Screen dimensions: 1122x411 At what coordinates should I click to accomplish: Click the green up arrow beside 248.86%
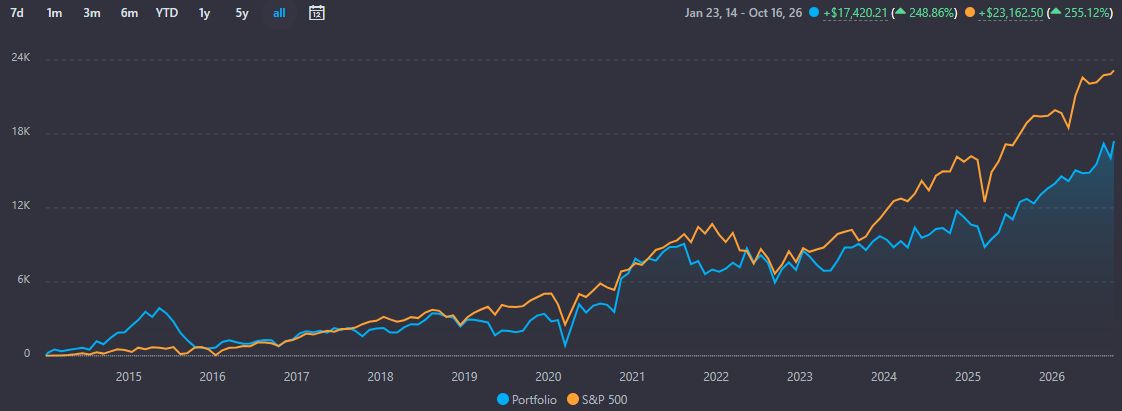(901, 12)
